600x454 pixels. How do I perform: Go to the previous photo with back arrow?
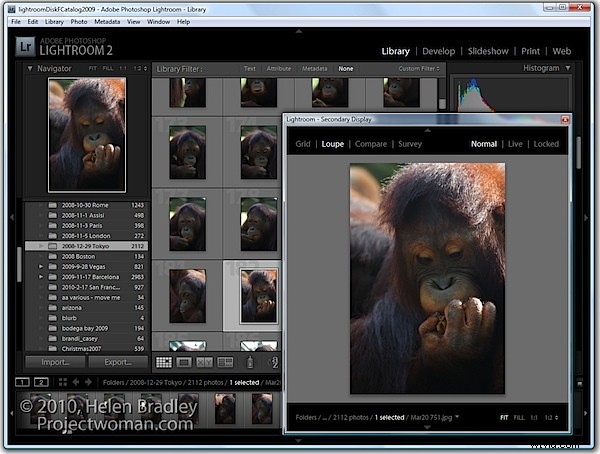(x=76, y=382)
